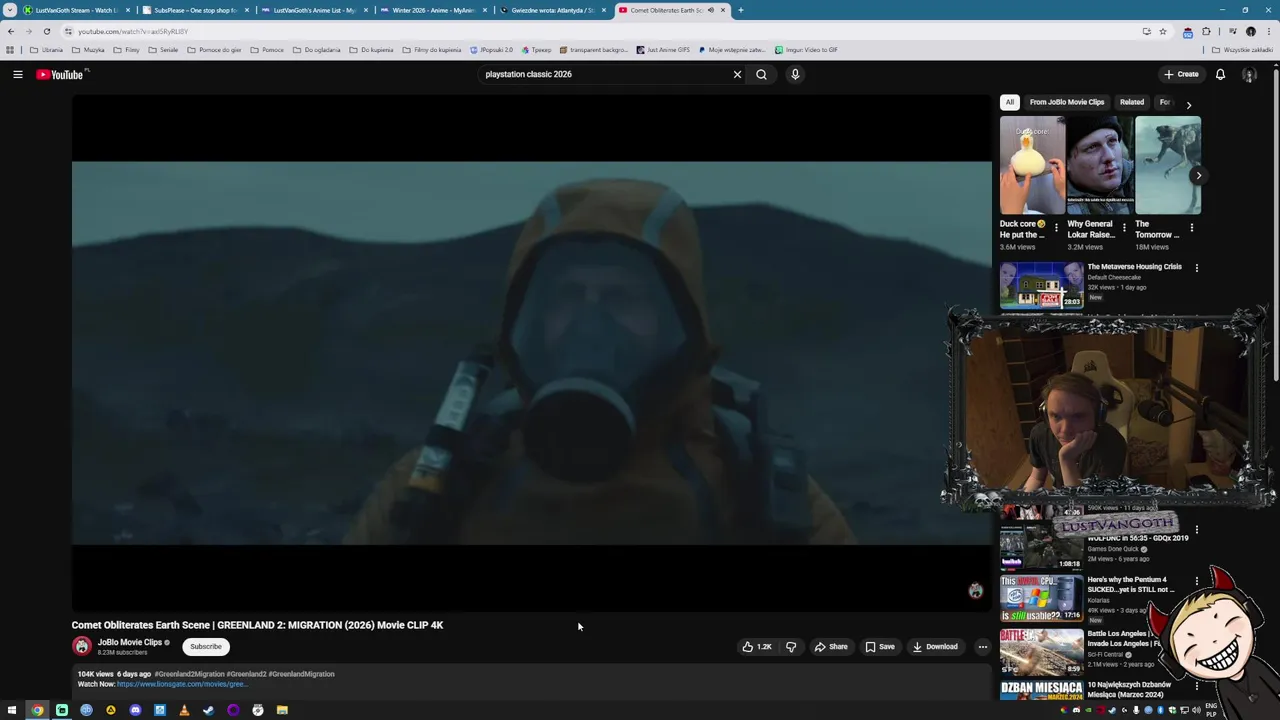Switch to SubsPlease browser tab
This screenshot has width=1280, height=720.
point(194,10)
